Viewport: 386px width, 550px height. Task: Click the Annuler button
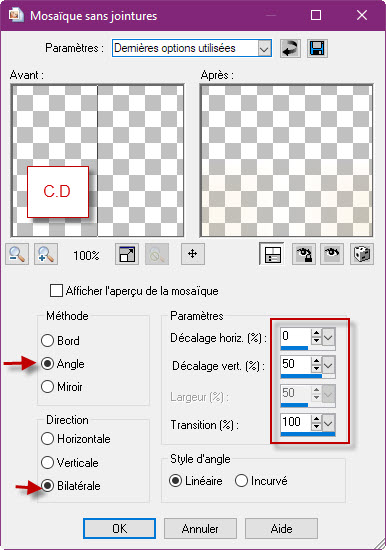(x=200, y=528)
